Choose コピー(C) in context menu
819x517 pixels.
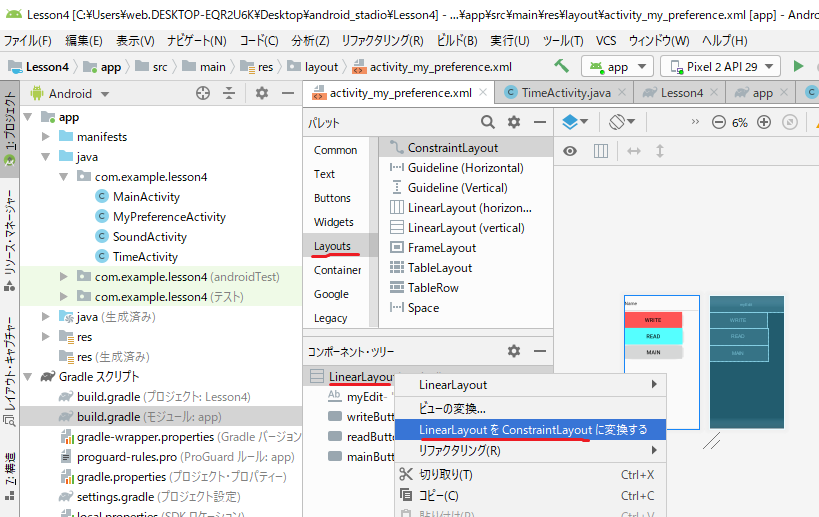click(x=530, y=495)
